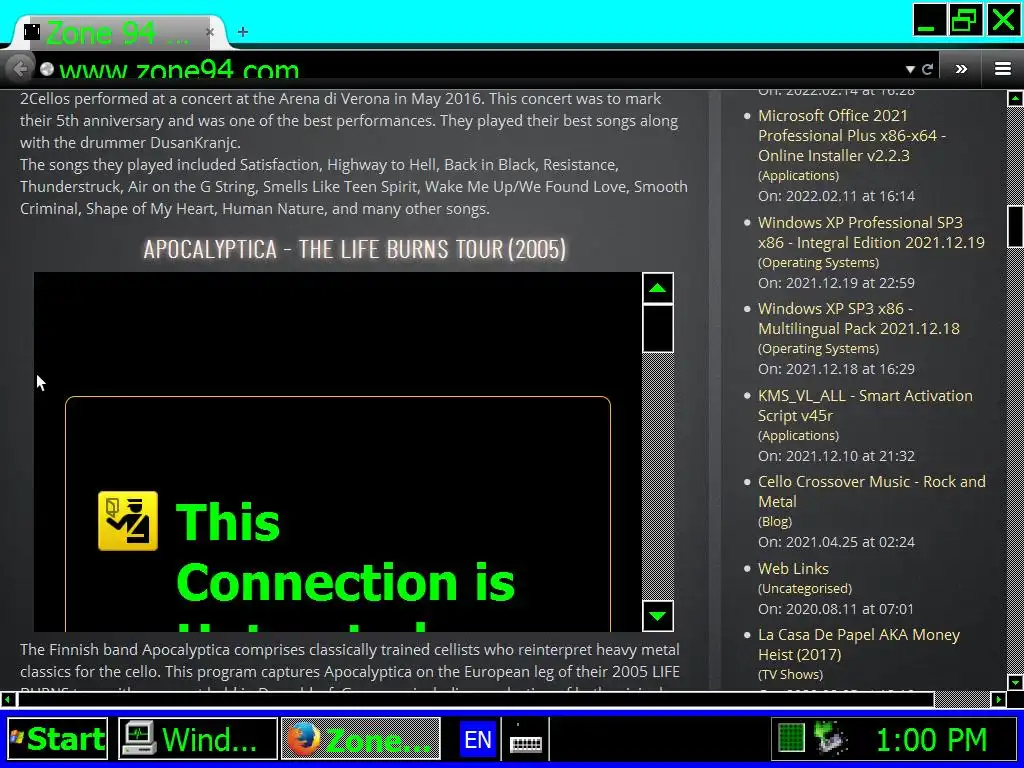This screenshot has width=1024, height=768.
Task: Close the Zone 94 tab
Action: point(210,31)
